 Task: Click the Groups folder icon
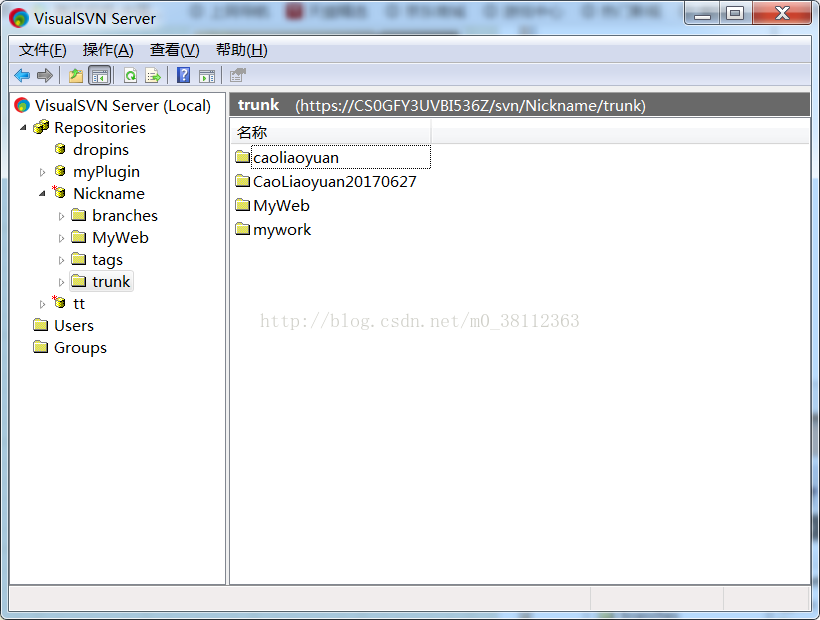[40, 347]
